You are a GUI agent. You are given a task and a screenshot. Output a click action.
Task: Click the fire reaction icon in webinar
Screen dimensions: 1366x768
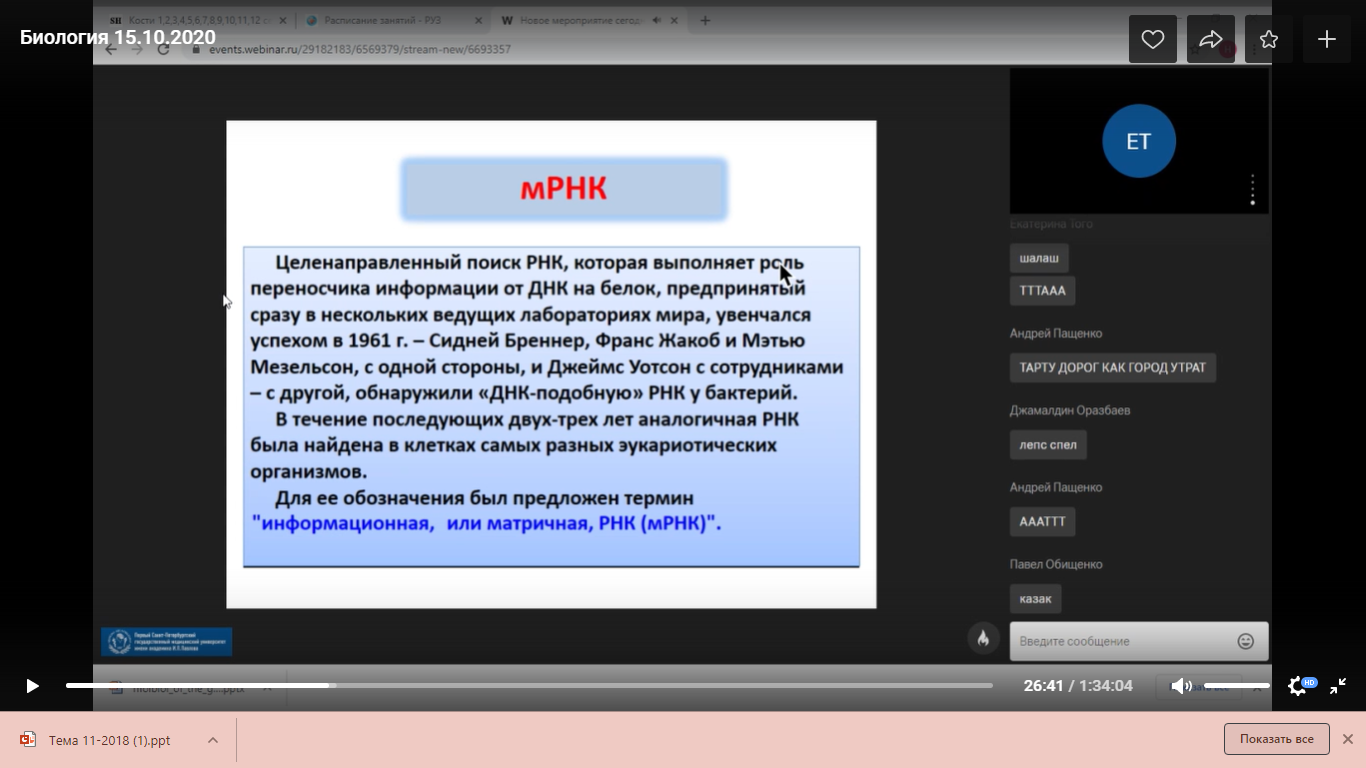983,639
